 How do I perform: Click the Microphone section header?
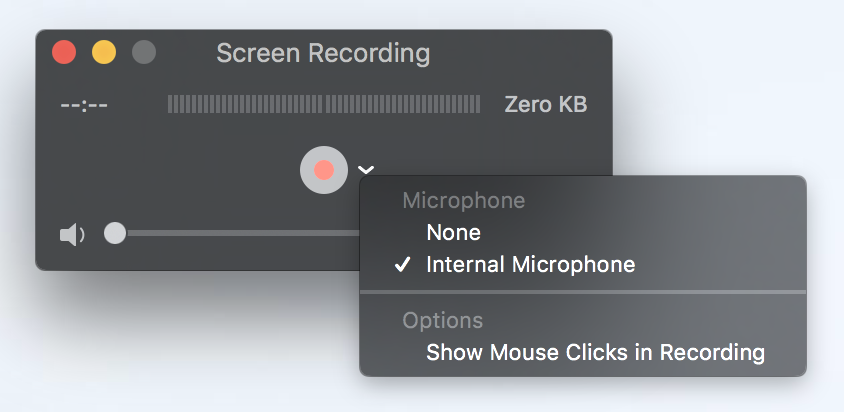pyautogui.click(x=463, y=201)
